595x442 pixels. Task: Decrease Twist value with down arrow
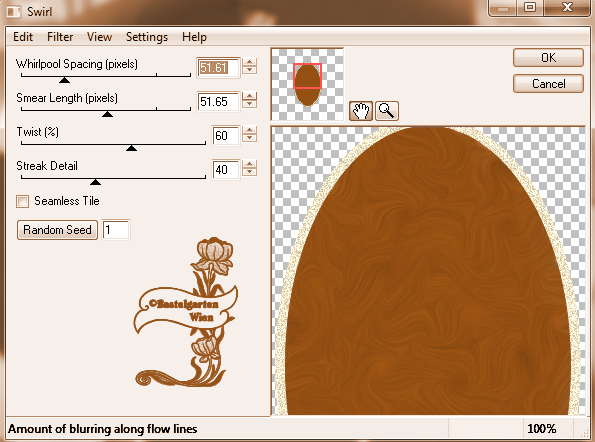point(249,138)
